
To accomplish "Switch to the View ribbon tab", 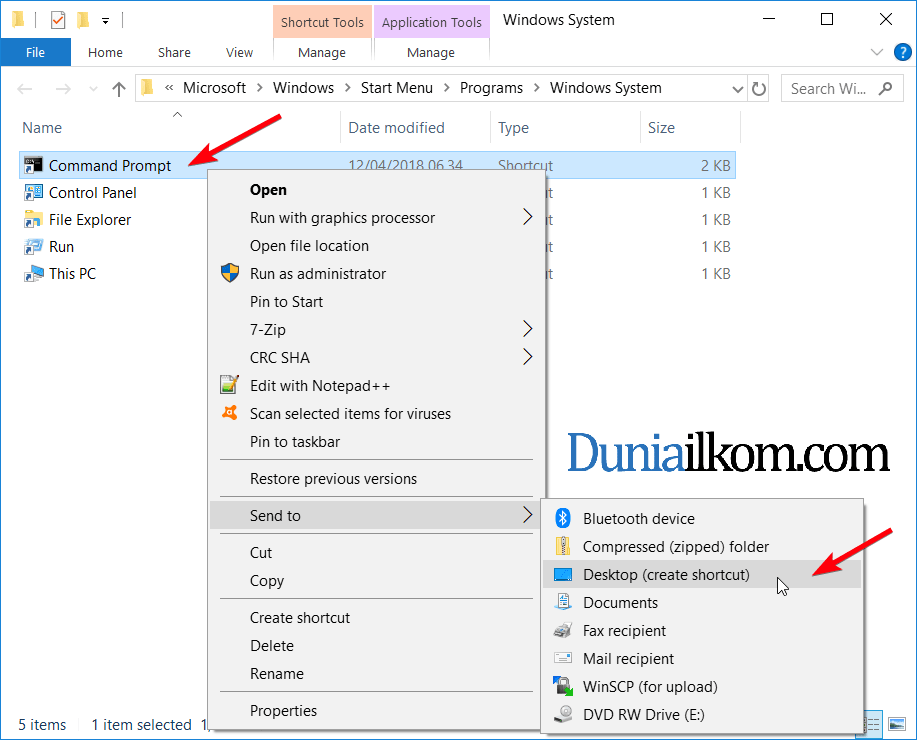I will [239, 52].
